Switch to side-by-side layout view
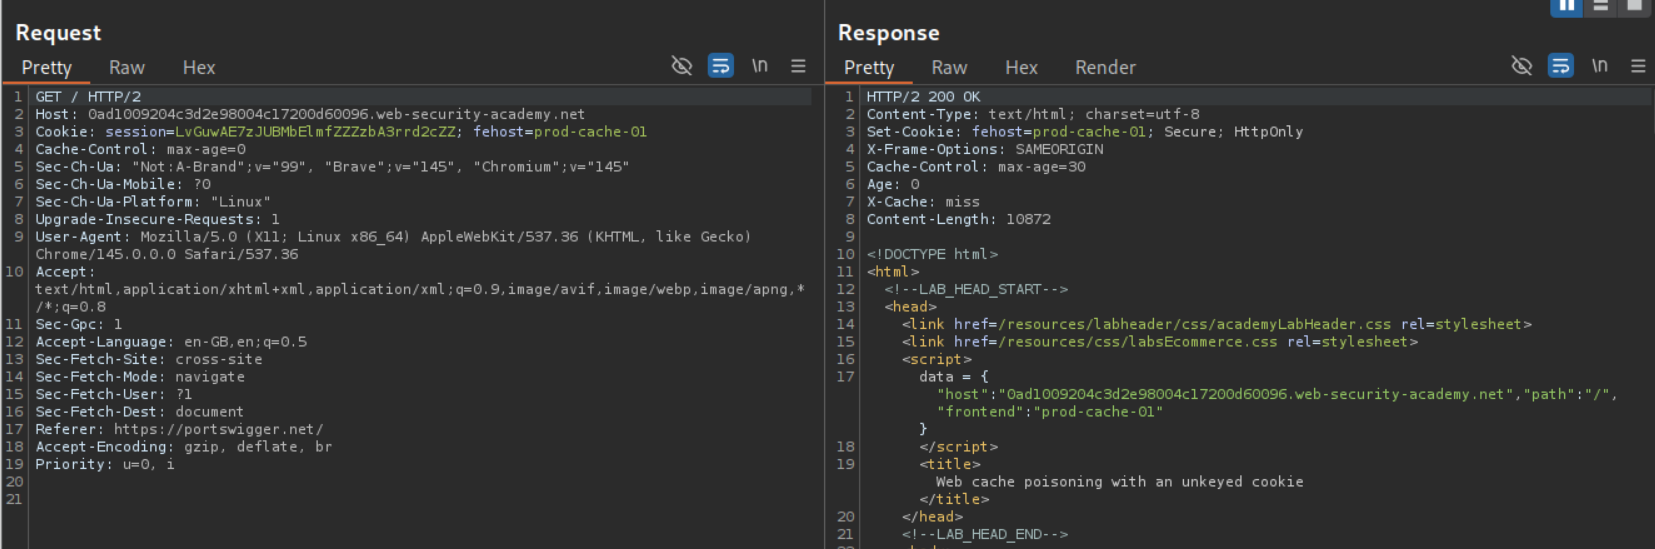 click(1566, 6)
